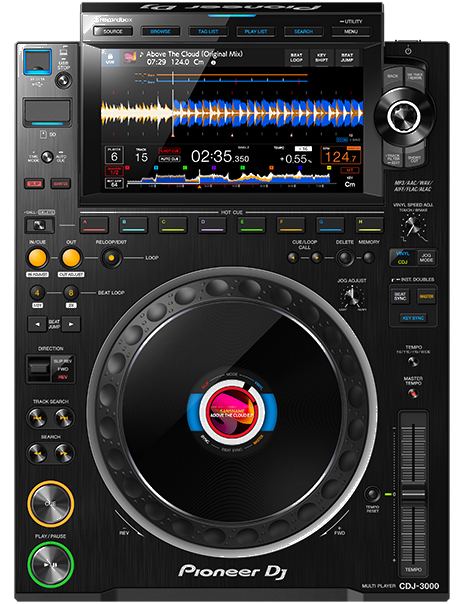This screenshot has height=604, width=464.
Task: Cycle the TEMPO range button
Action: click(x=413, y=362)
